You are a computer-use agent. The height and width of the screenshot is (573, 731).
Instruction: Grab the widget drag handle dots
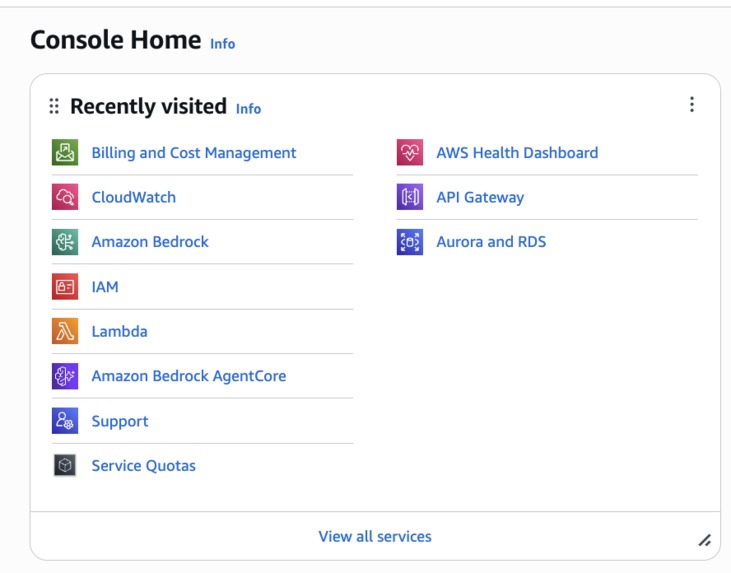[x=54, y=106]
